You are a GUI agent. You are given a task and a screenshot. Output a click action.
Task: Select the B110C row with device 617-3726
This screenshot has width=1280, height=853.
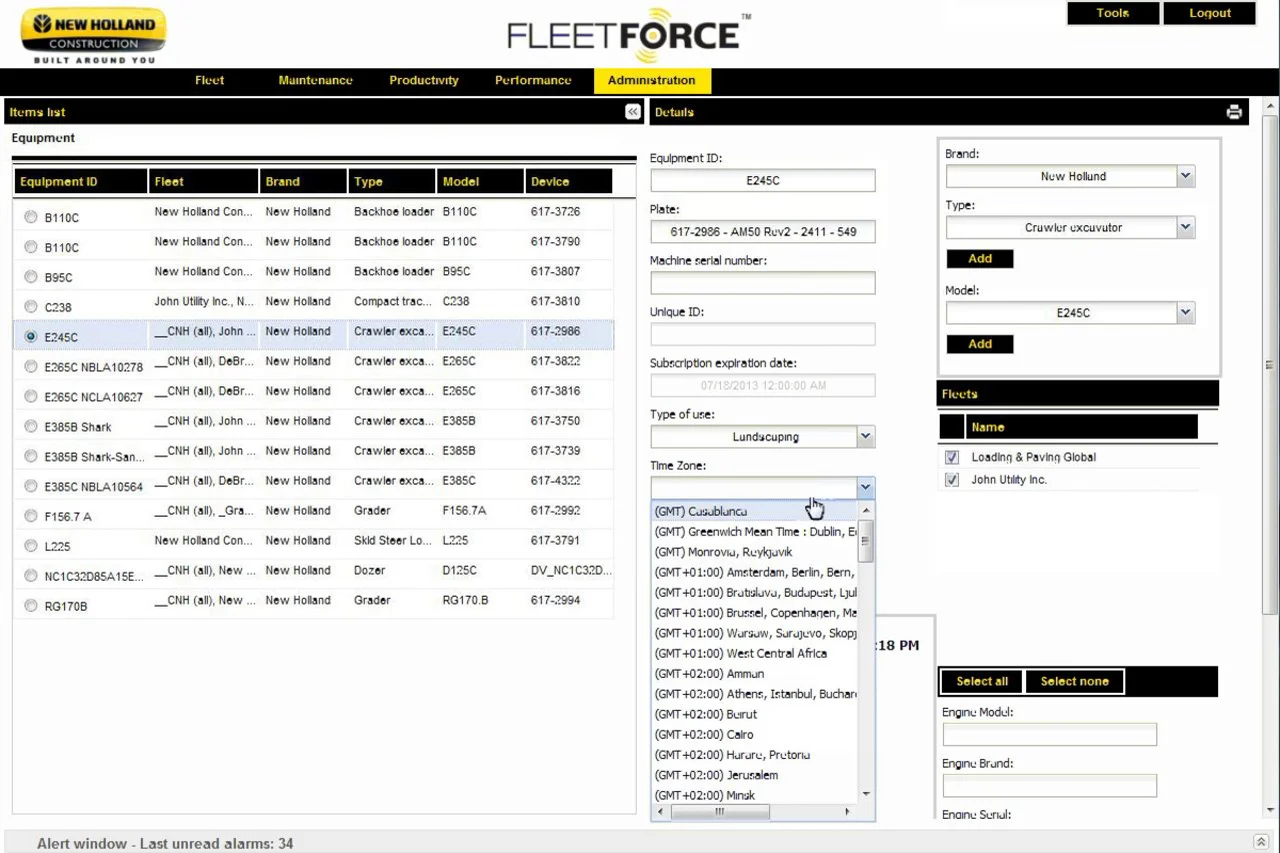[313, 216]
